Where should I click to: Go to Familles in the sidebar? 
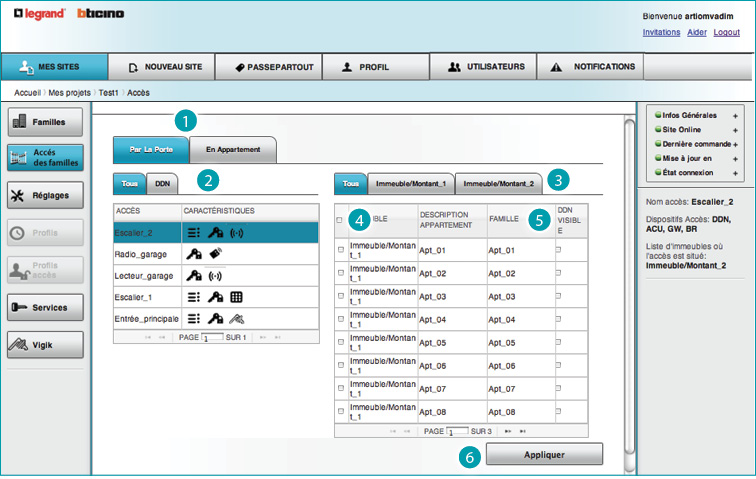[x=45, y=123]
